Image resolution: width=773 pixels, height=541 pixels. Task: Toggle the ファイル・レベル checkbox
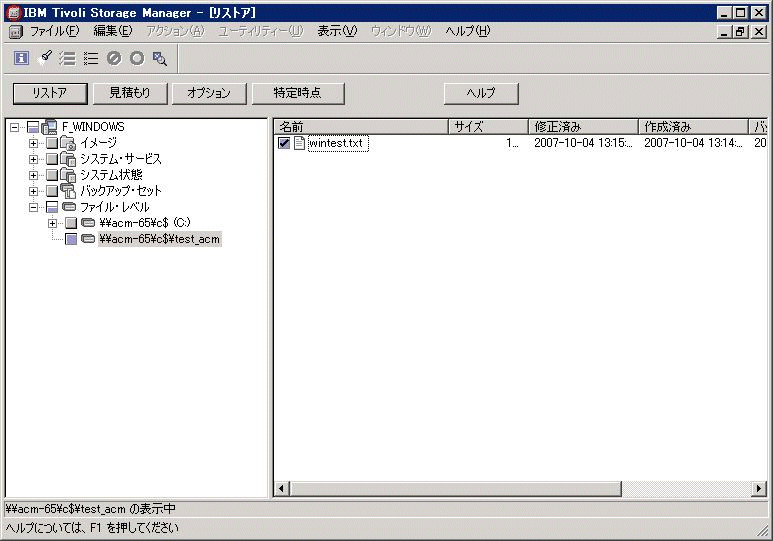(x=52, y=207)
